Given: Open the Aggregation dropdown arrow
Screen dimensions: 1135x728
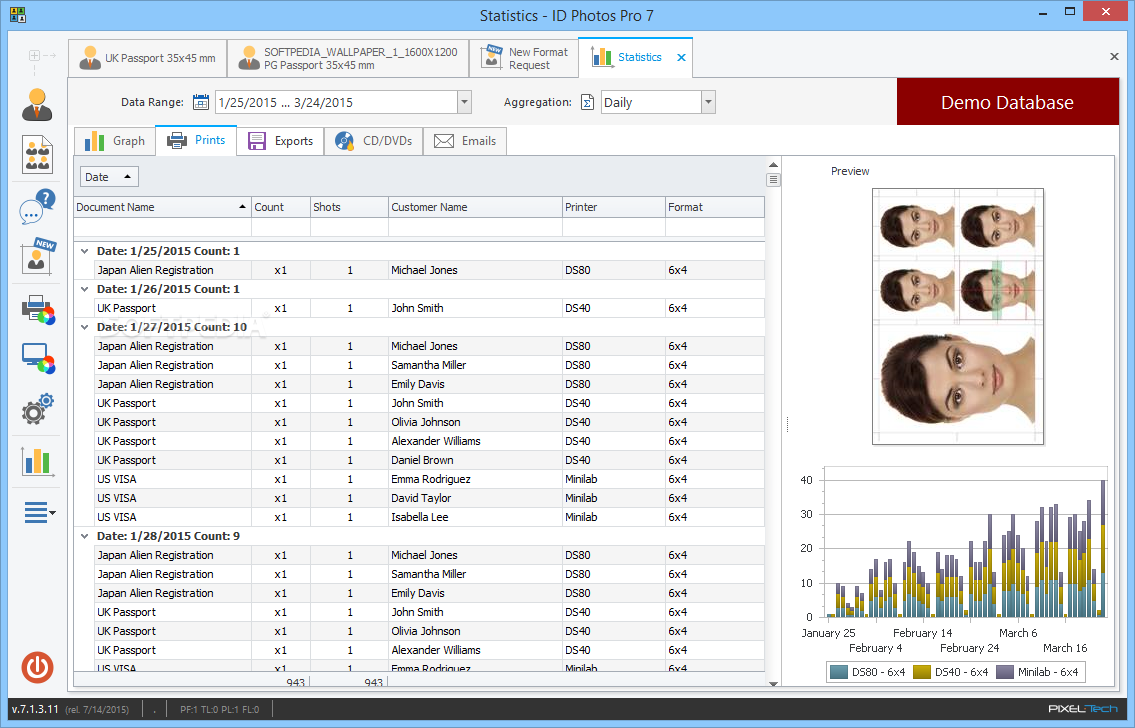Looking at the screenshot, I should (709, 102).
